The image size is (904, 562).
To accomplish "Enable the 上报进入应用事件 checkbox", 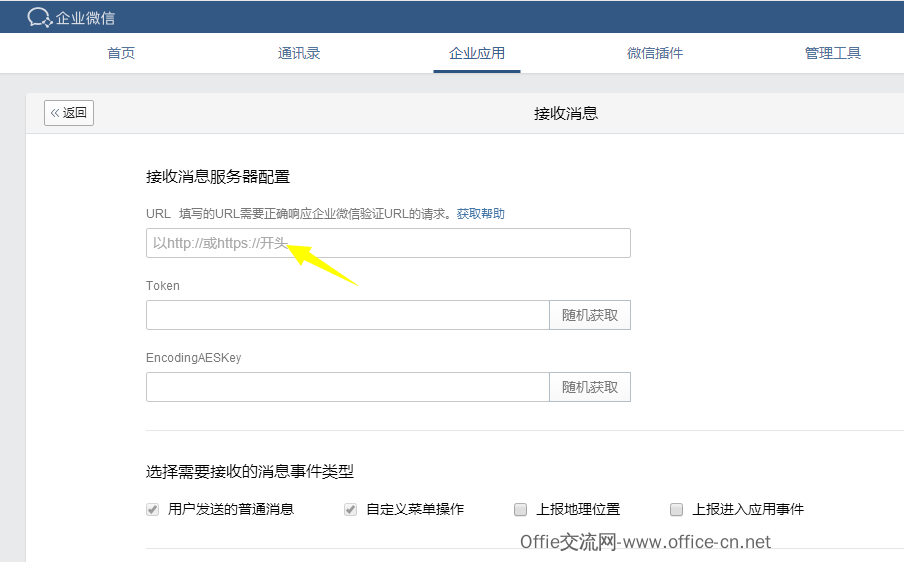I will point(676,510).
